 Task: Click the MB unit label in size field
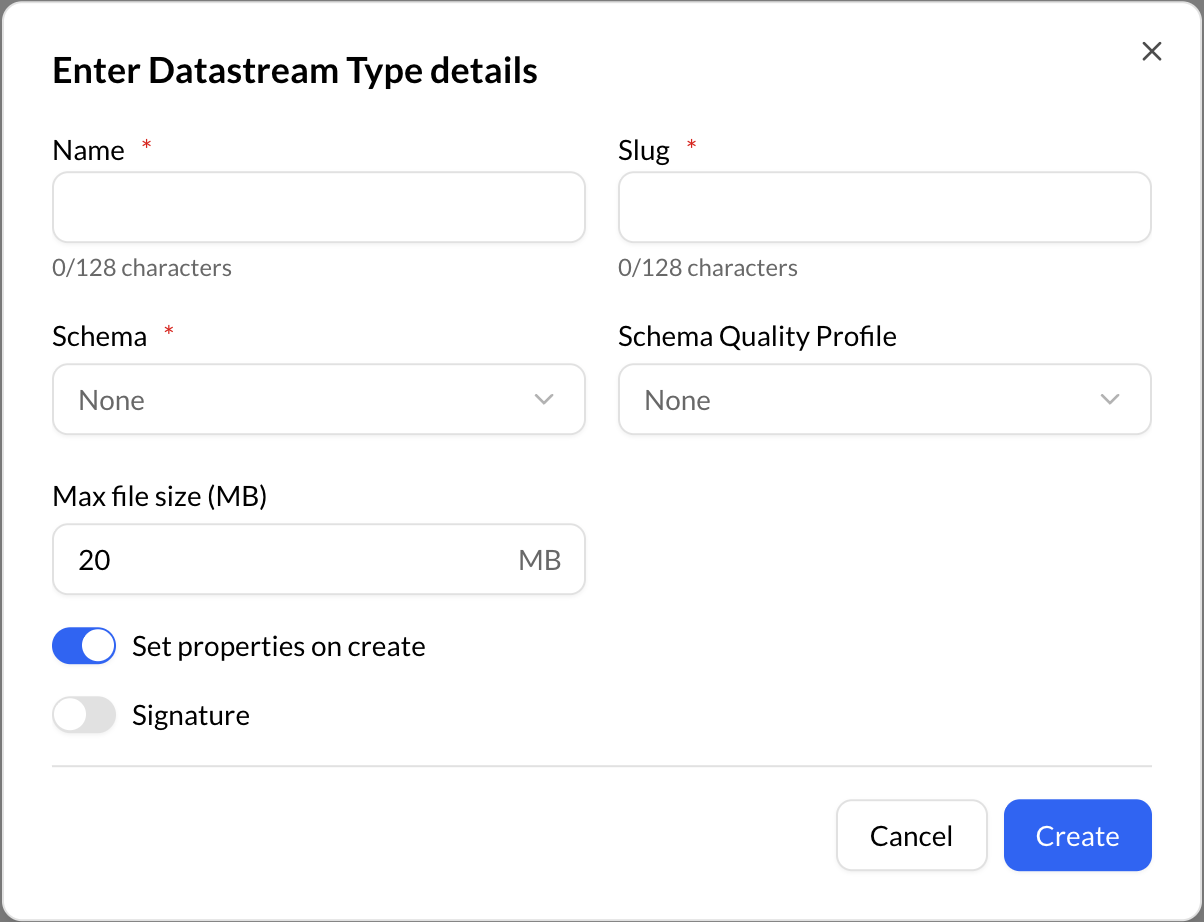click(x=541, y=560)
